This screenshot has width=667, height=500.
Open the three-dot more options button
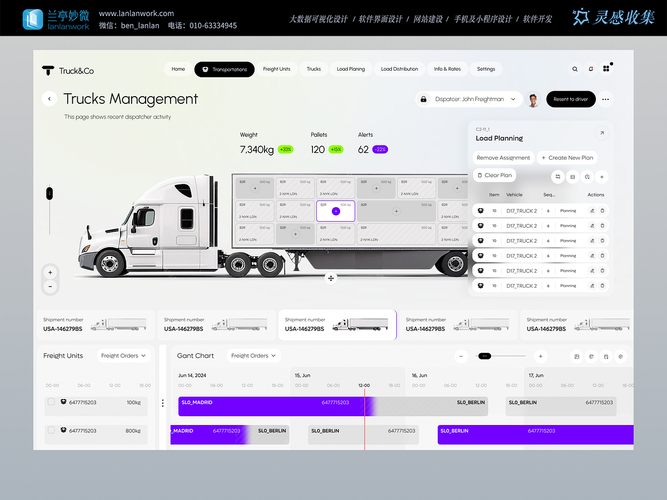[605, 99]
